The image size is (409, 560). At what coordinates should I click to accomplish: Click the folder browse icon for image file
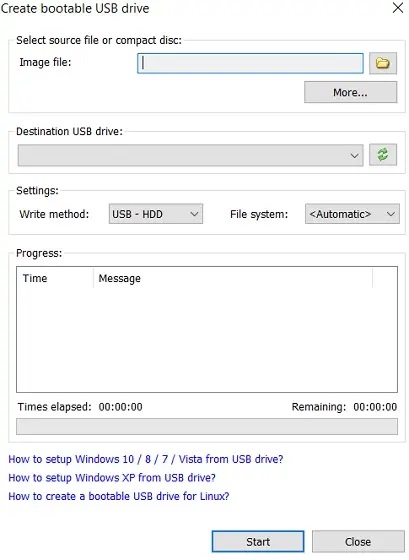[383, 63]
